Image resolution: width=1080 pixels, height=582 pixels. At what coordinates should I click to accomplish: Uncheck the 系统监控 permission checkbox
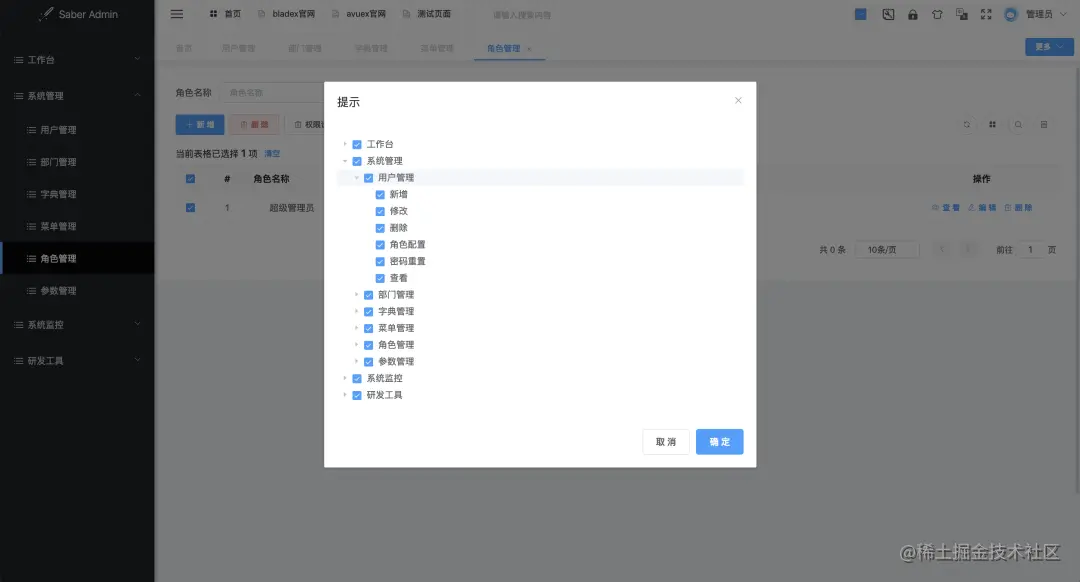pos(357,378)
